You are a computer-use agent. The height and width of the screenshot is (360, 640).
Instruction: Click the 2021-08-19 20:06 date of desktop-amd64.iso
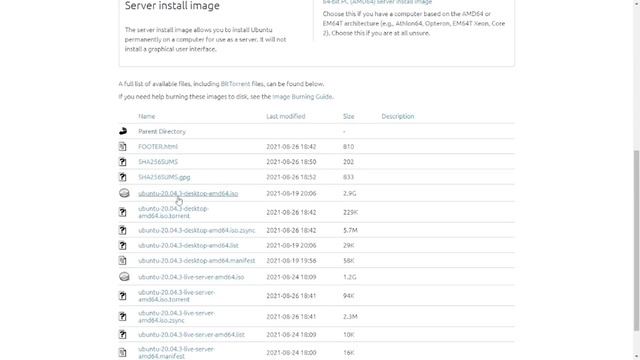coord(291,193)
